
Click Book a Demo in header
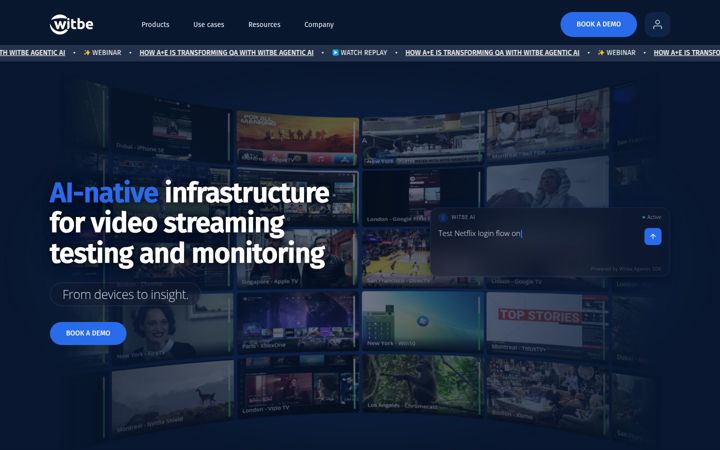[x=598, y=24]
